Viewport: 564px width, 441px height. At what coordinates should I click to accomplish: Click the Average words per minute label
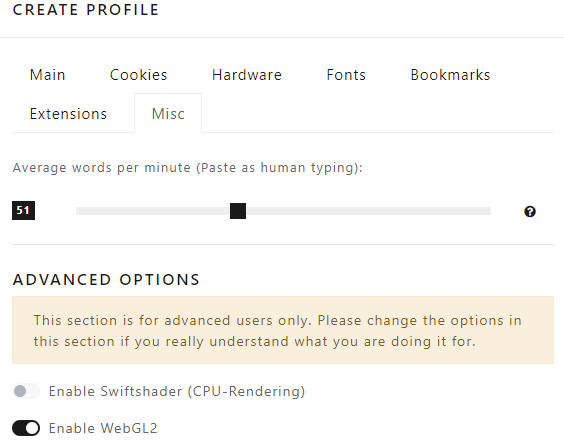[x=187, y=168]
